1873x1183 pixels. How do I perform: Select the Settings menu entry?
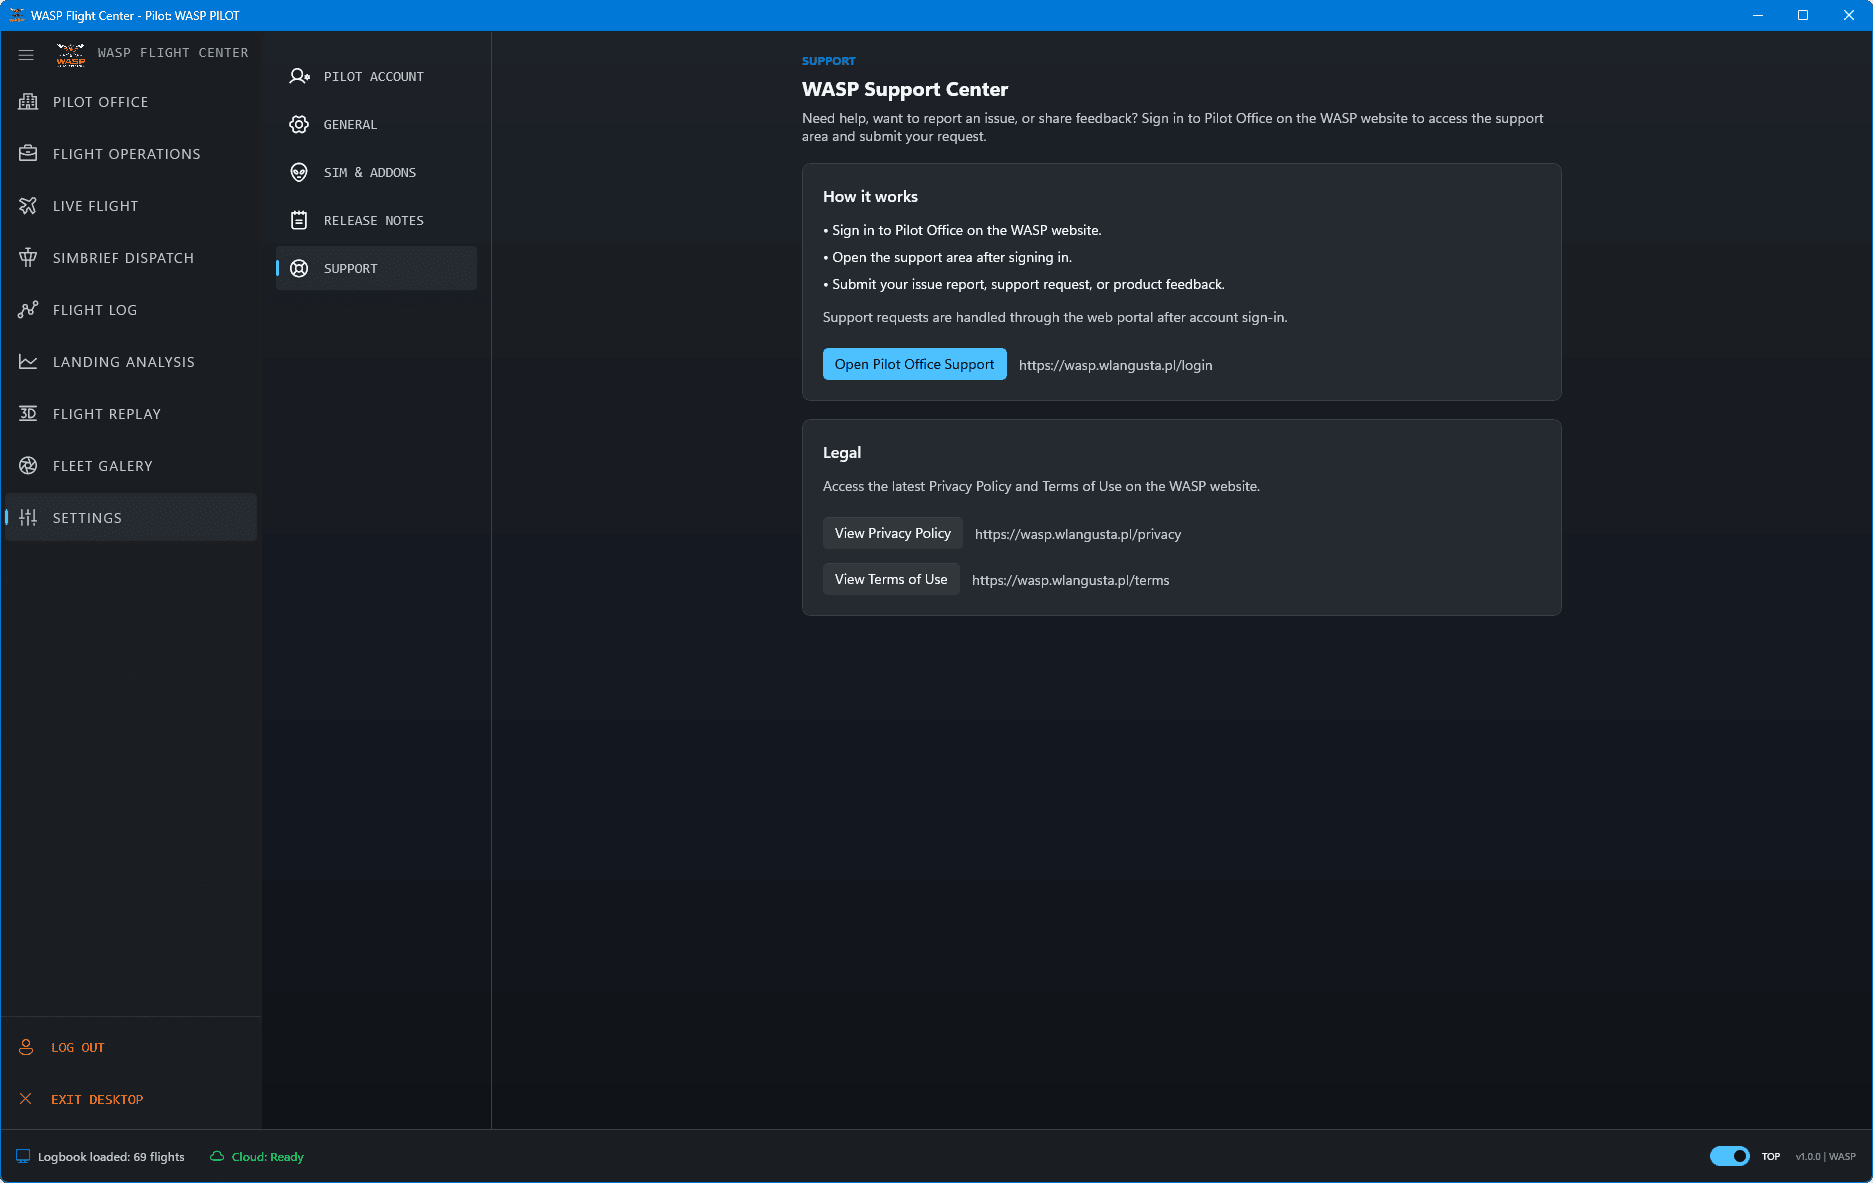click(131, 518)
